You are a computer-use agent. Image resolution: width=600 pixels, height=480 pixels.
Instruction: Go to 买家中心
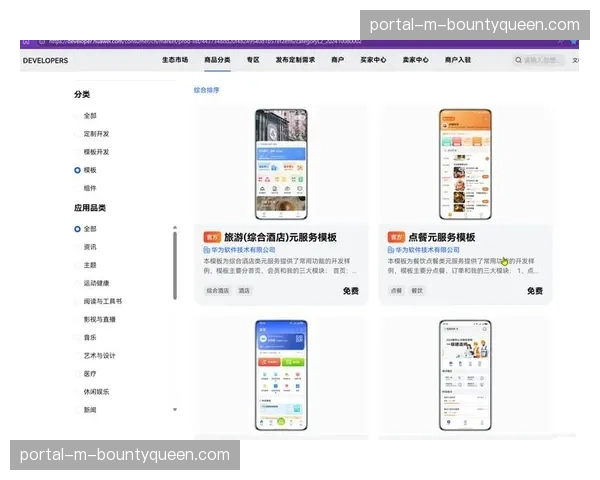[x=373, y=60]
